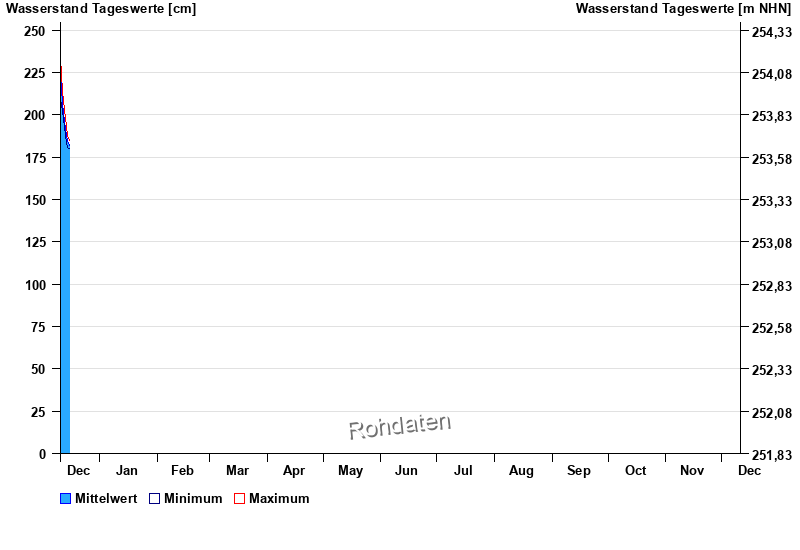
Task: Click the Aug month label
Action: point(521,471)
